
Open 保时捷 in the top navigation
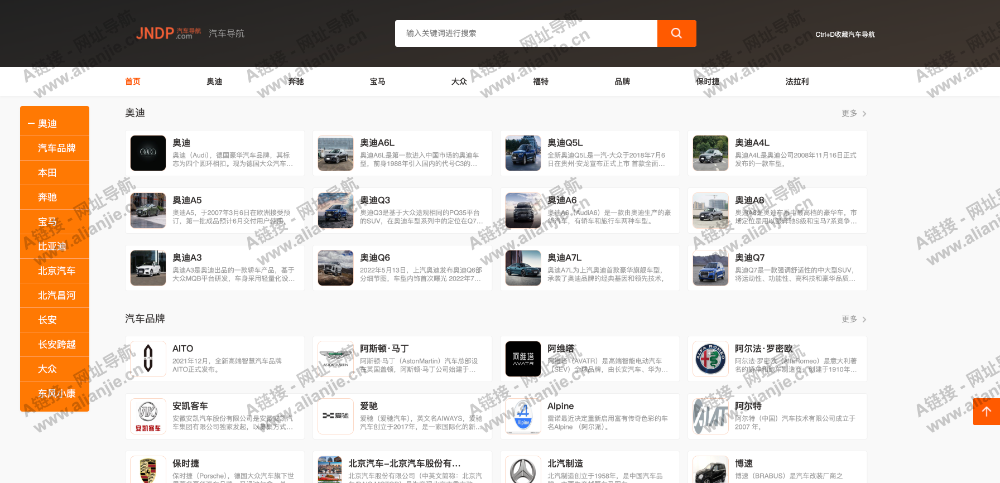pyautogui.click(x=708, y=82)
